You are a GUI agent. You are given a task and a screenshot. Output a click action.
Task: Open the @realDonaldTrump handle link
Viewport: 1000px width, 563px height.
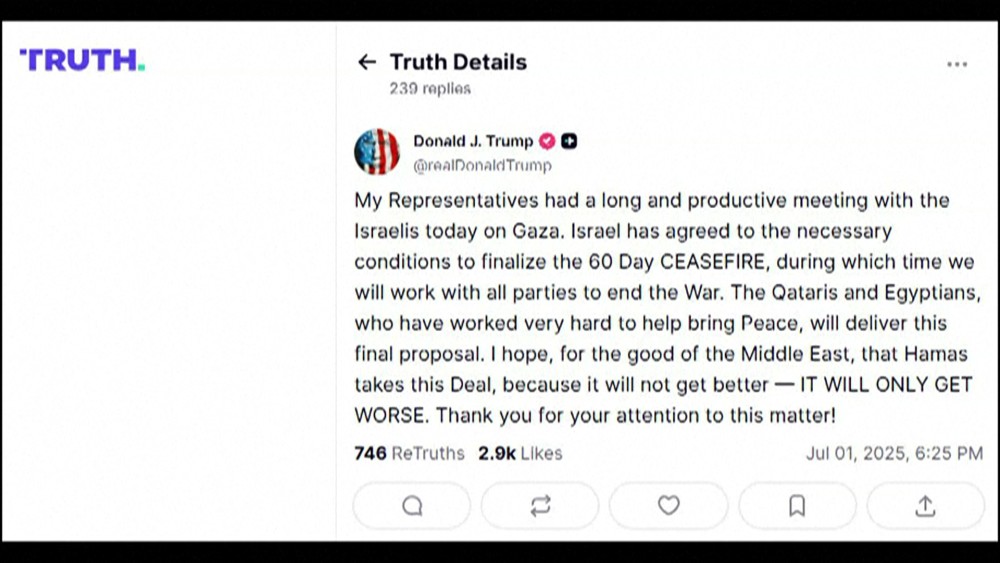[482, 165]
